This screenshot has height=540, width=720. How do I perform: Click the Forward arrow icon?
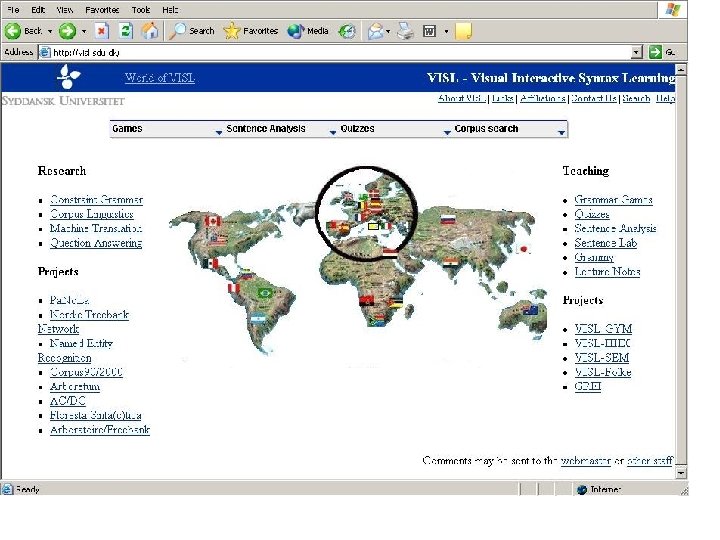coord(67,31)
